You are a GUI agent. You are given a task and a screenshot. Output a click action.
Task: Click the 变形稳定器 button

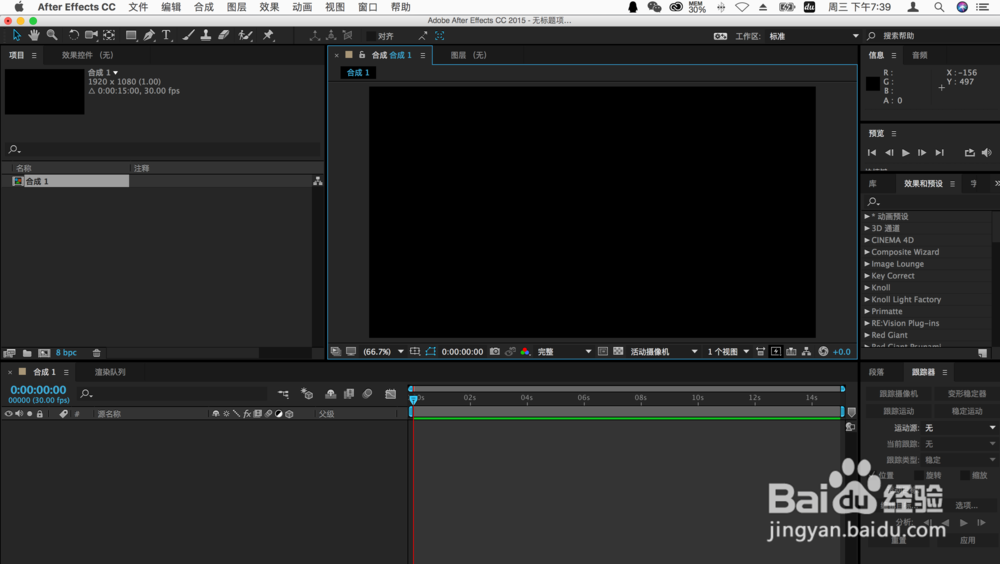tap(966, 394)
